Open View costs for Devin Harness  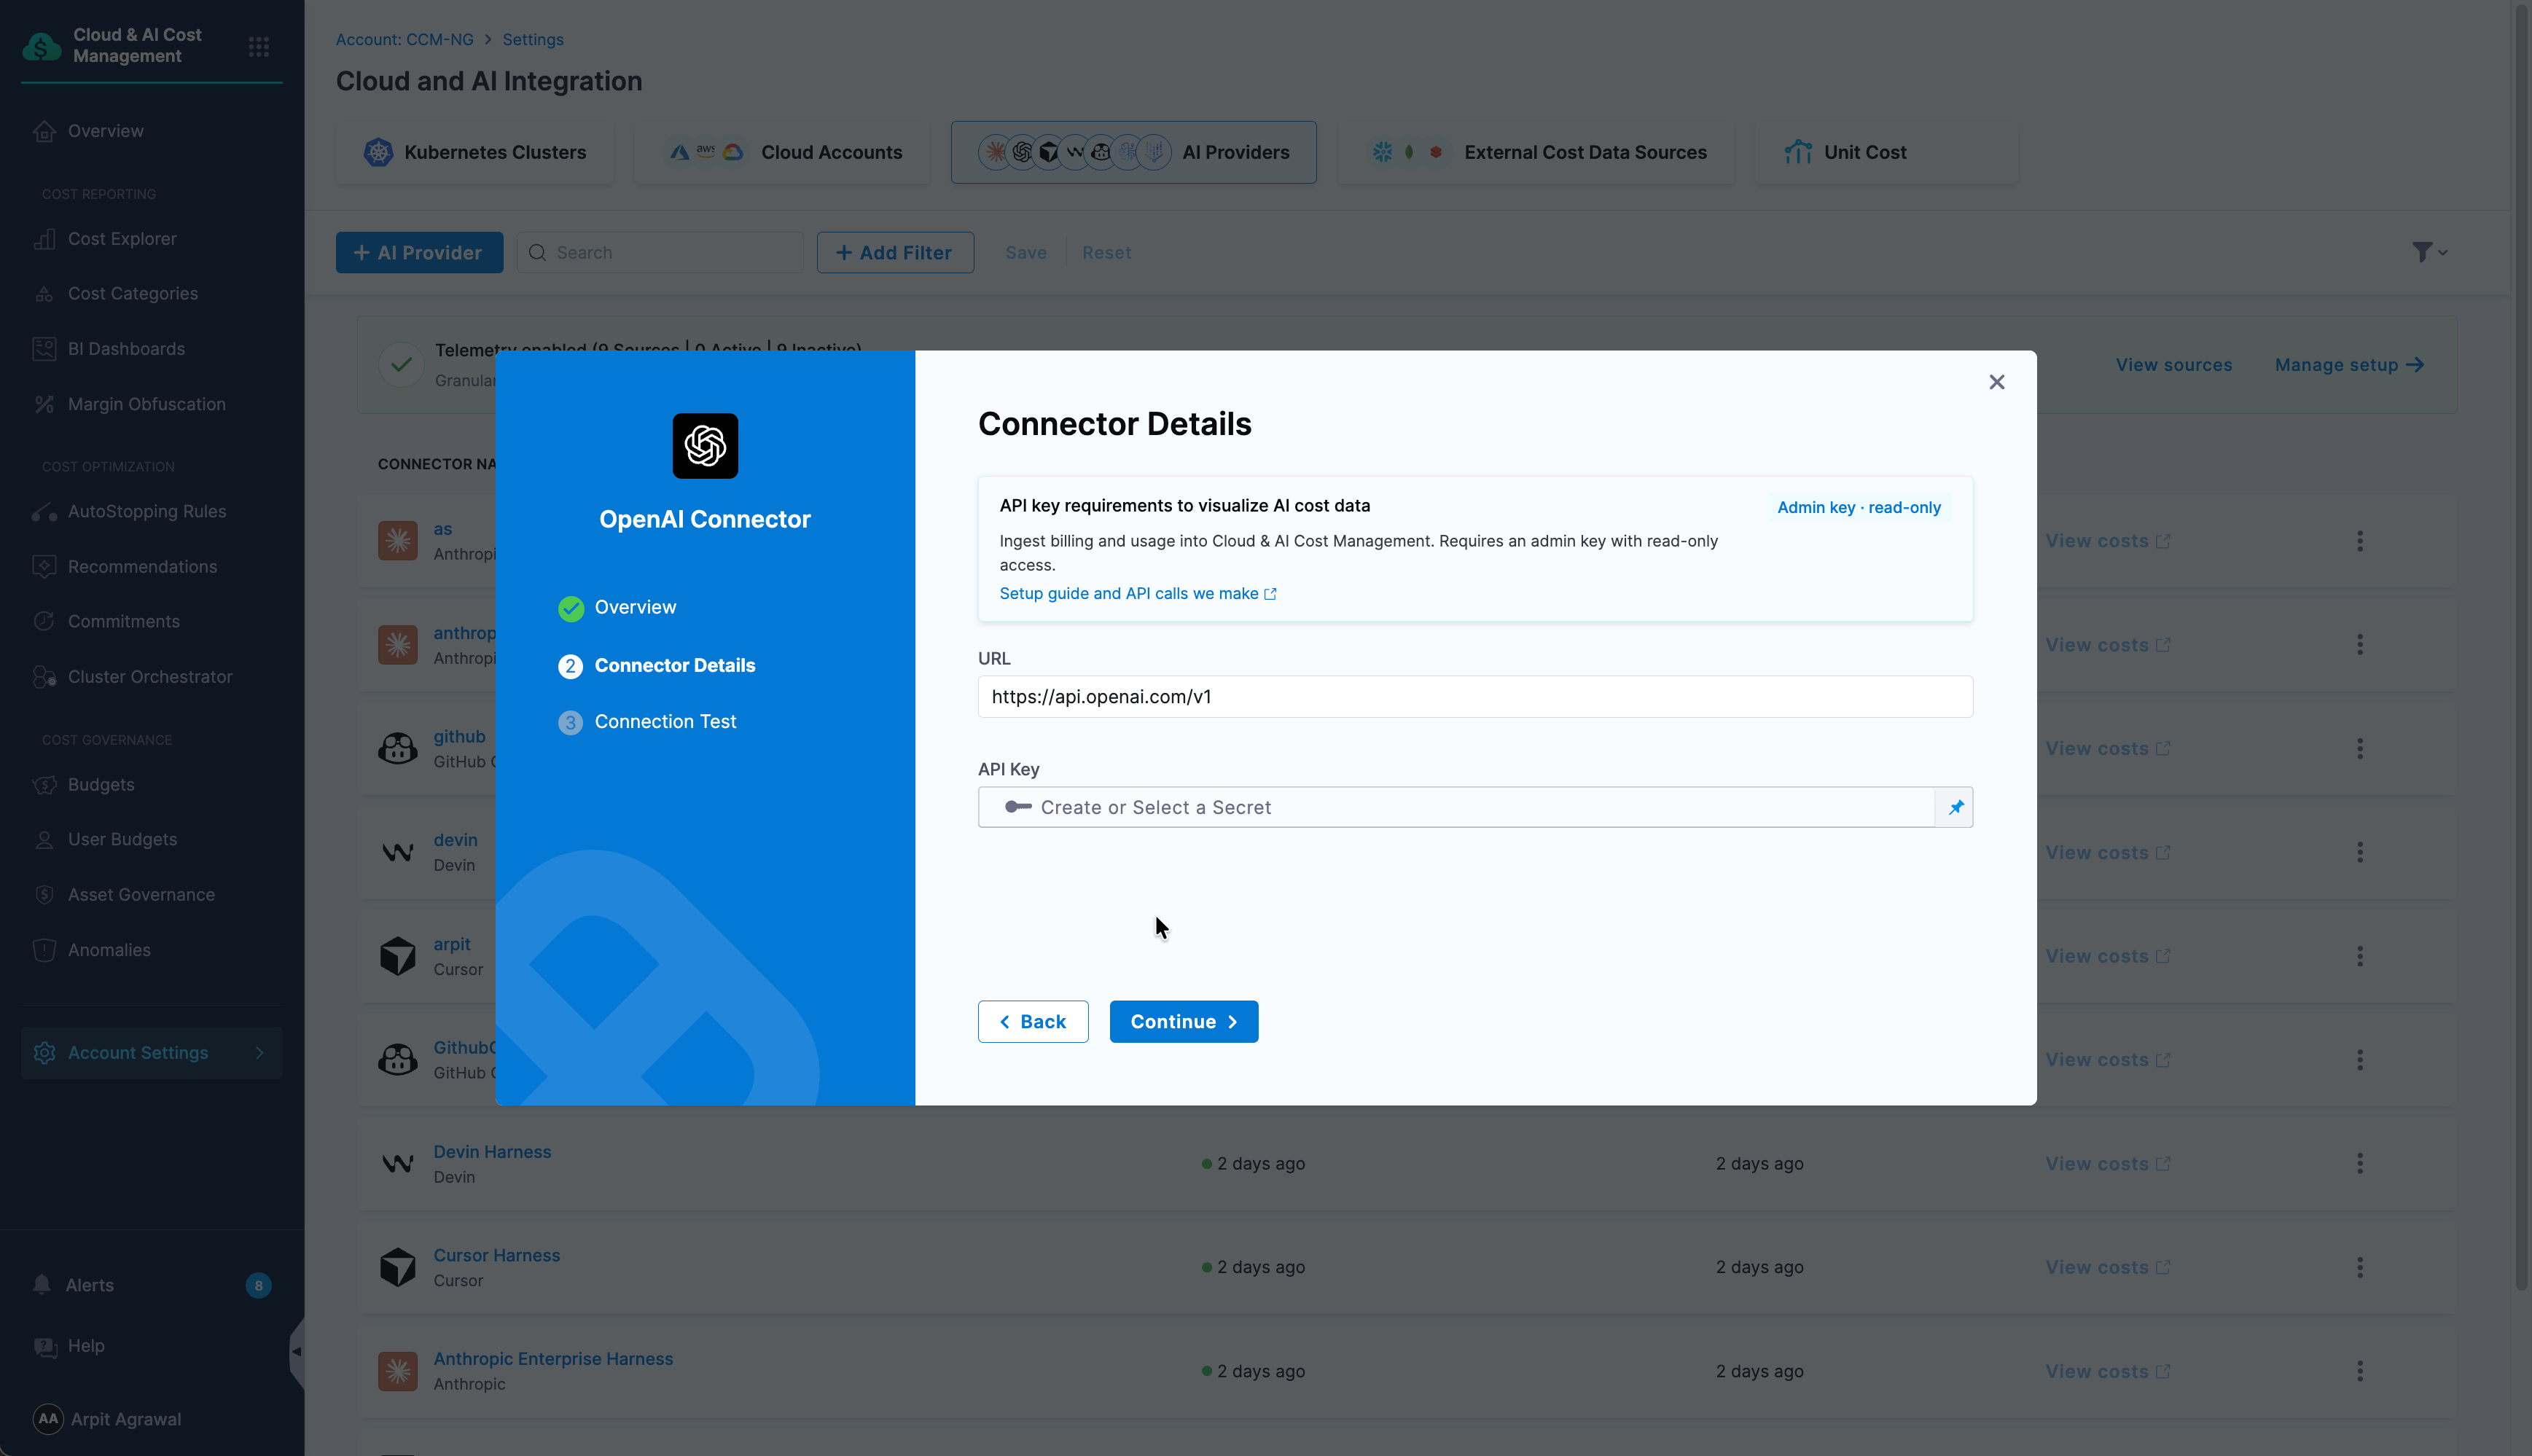pos(2107,1164)
